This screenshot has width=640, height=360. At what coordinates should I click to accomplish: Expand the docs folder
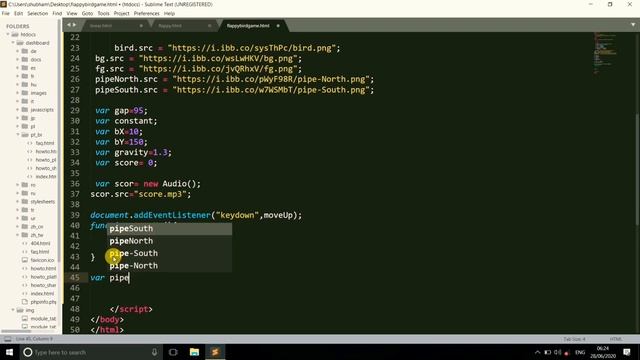(18, 60)
